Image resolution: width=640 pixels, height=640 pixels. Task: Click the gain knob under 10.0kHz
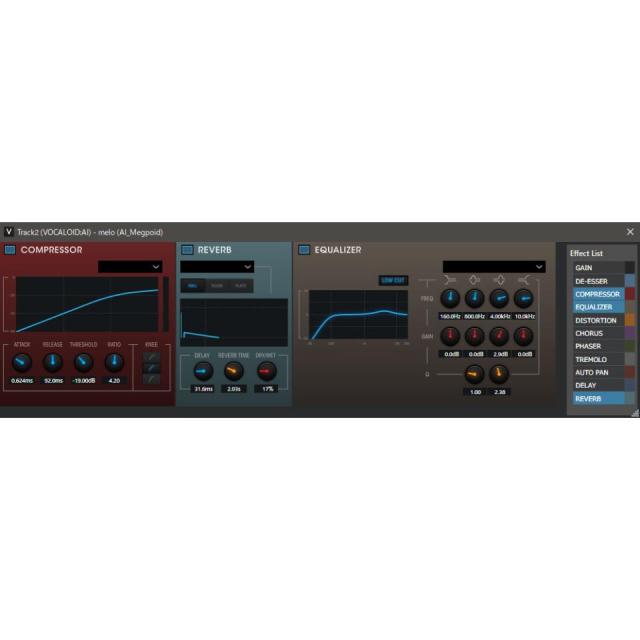pyautogui.click(x=523, y=336)
